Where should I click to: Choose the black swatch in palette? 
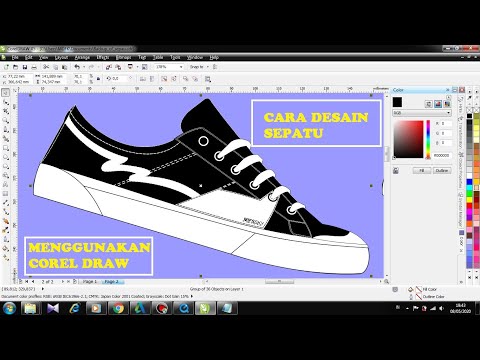(469, 116)
